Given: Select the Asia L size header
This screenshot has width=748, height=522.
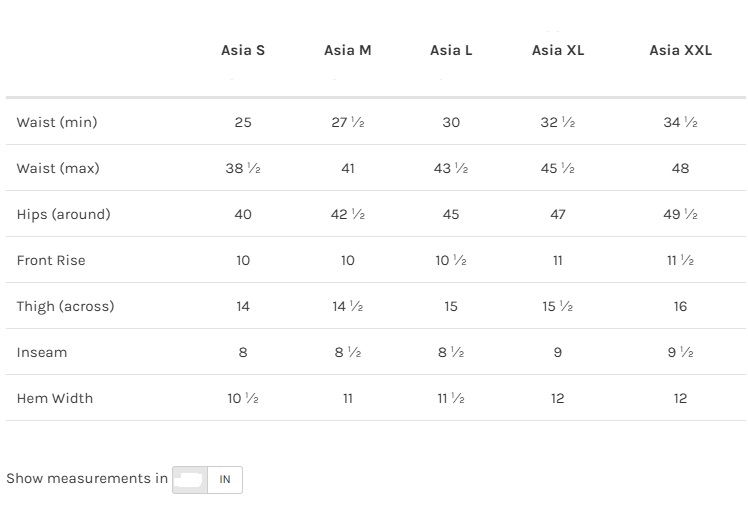Looking at the screenshot, I should pyautogui.click(x=451, y=50).
